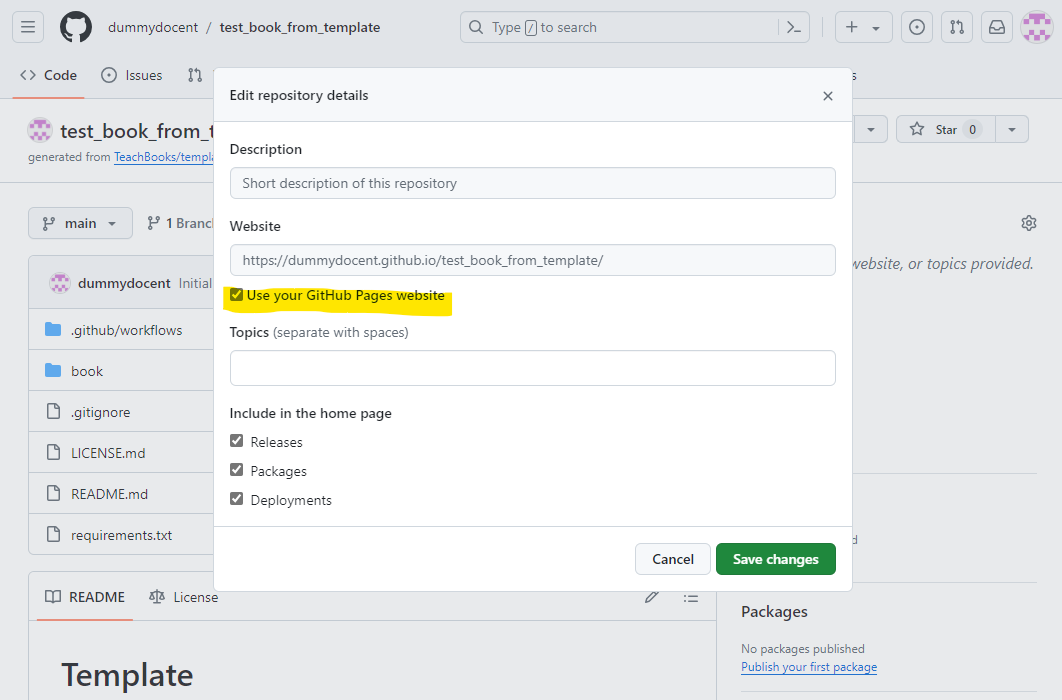Open the hamburger navigation menu
Screen dimensions: 1062x700
click(28, 27)
